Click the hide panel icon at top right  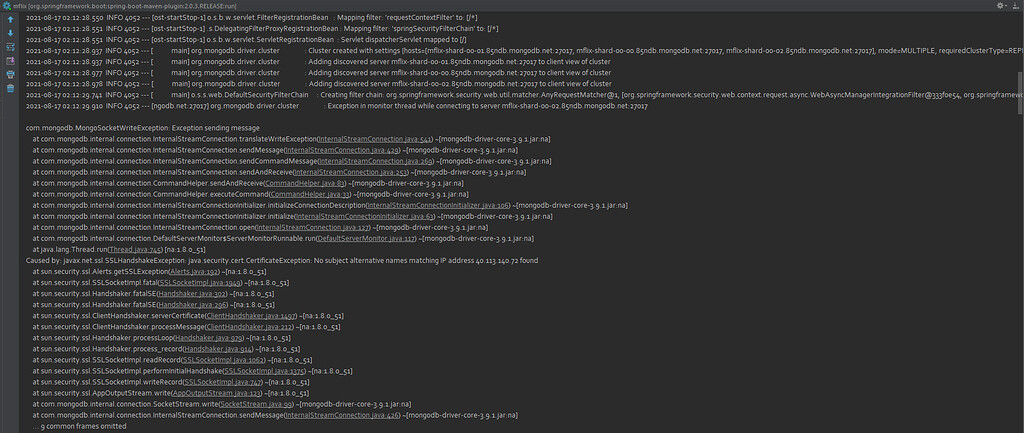pos(1016,5)
